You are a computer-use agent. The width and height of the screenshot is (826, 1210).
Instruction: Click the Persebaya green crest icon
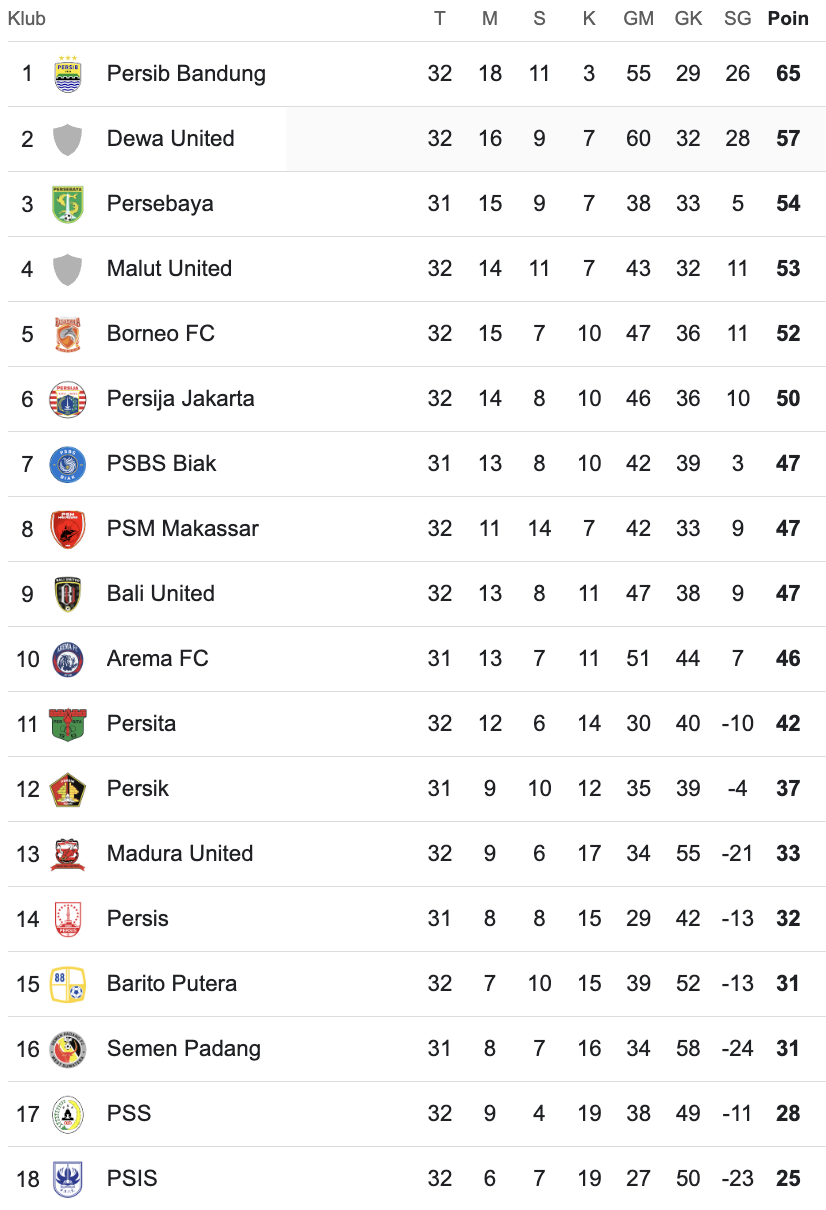pos(68,204)
